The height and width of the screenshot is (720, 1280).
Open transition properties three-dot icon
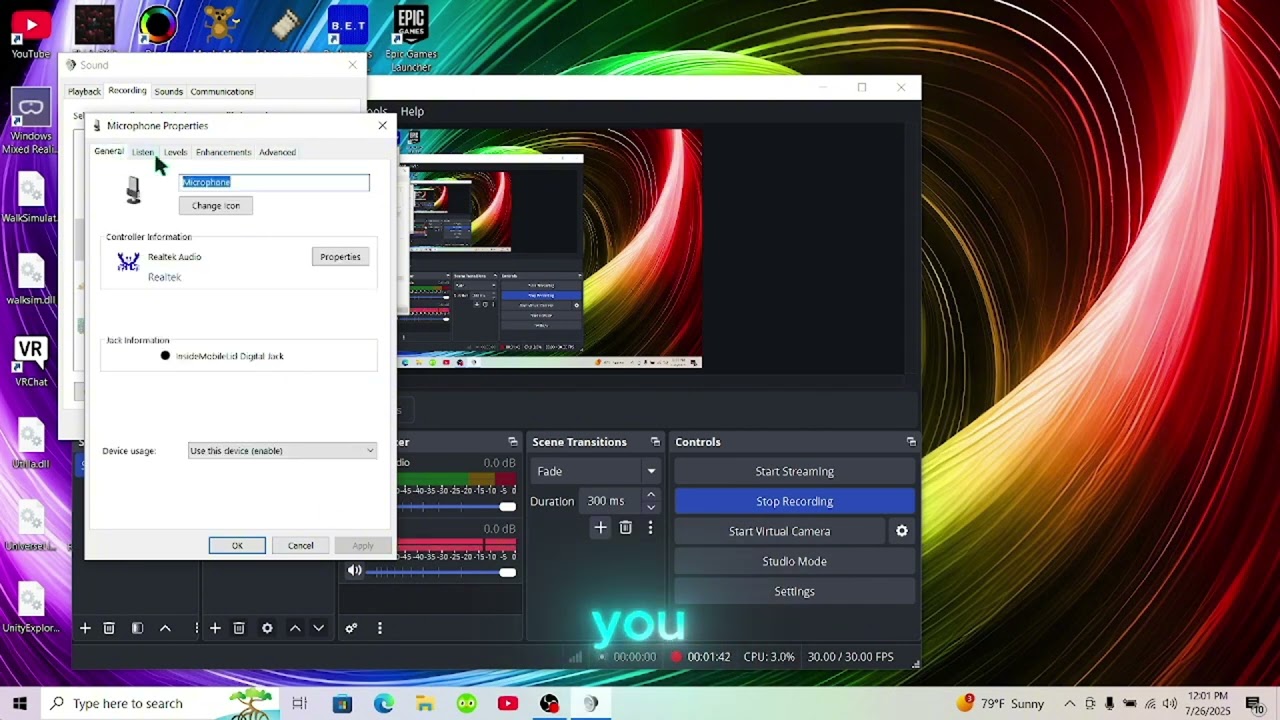click(x=650, y=527)
